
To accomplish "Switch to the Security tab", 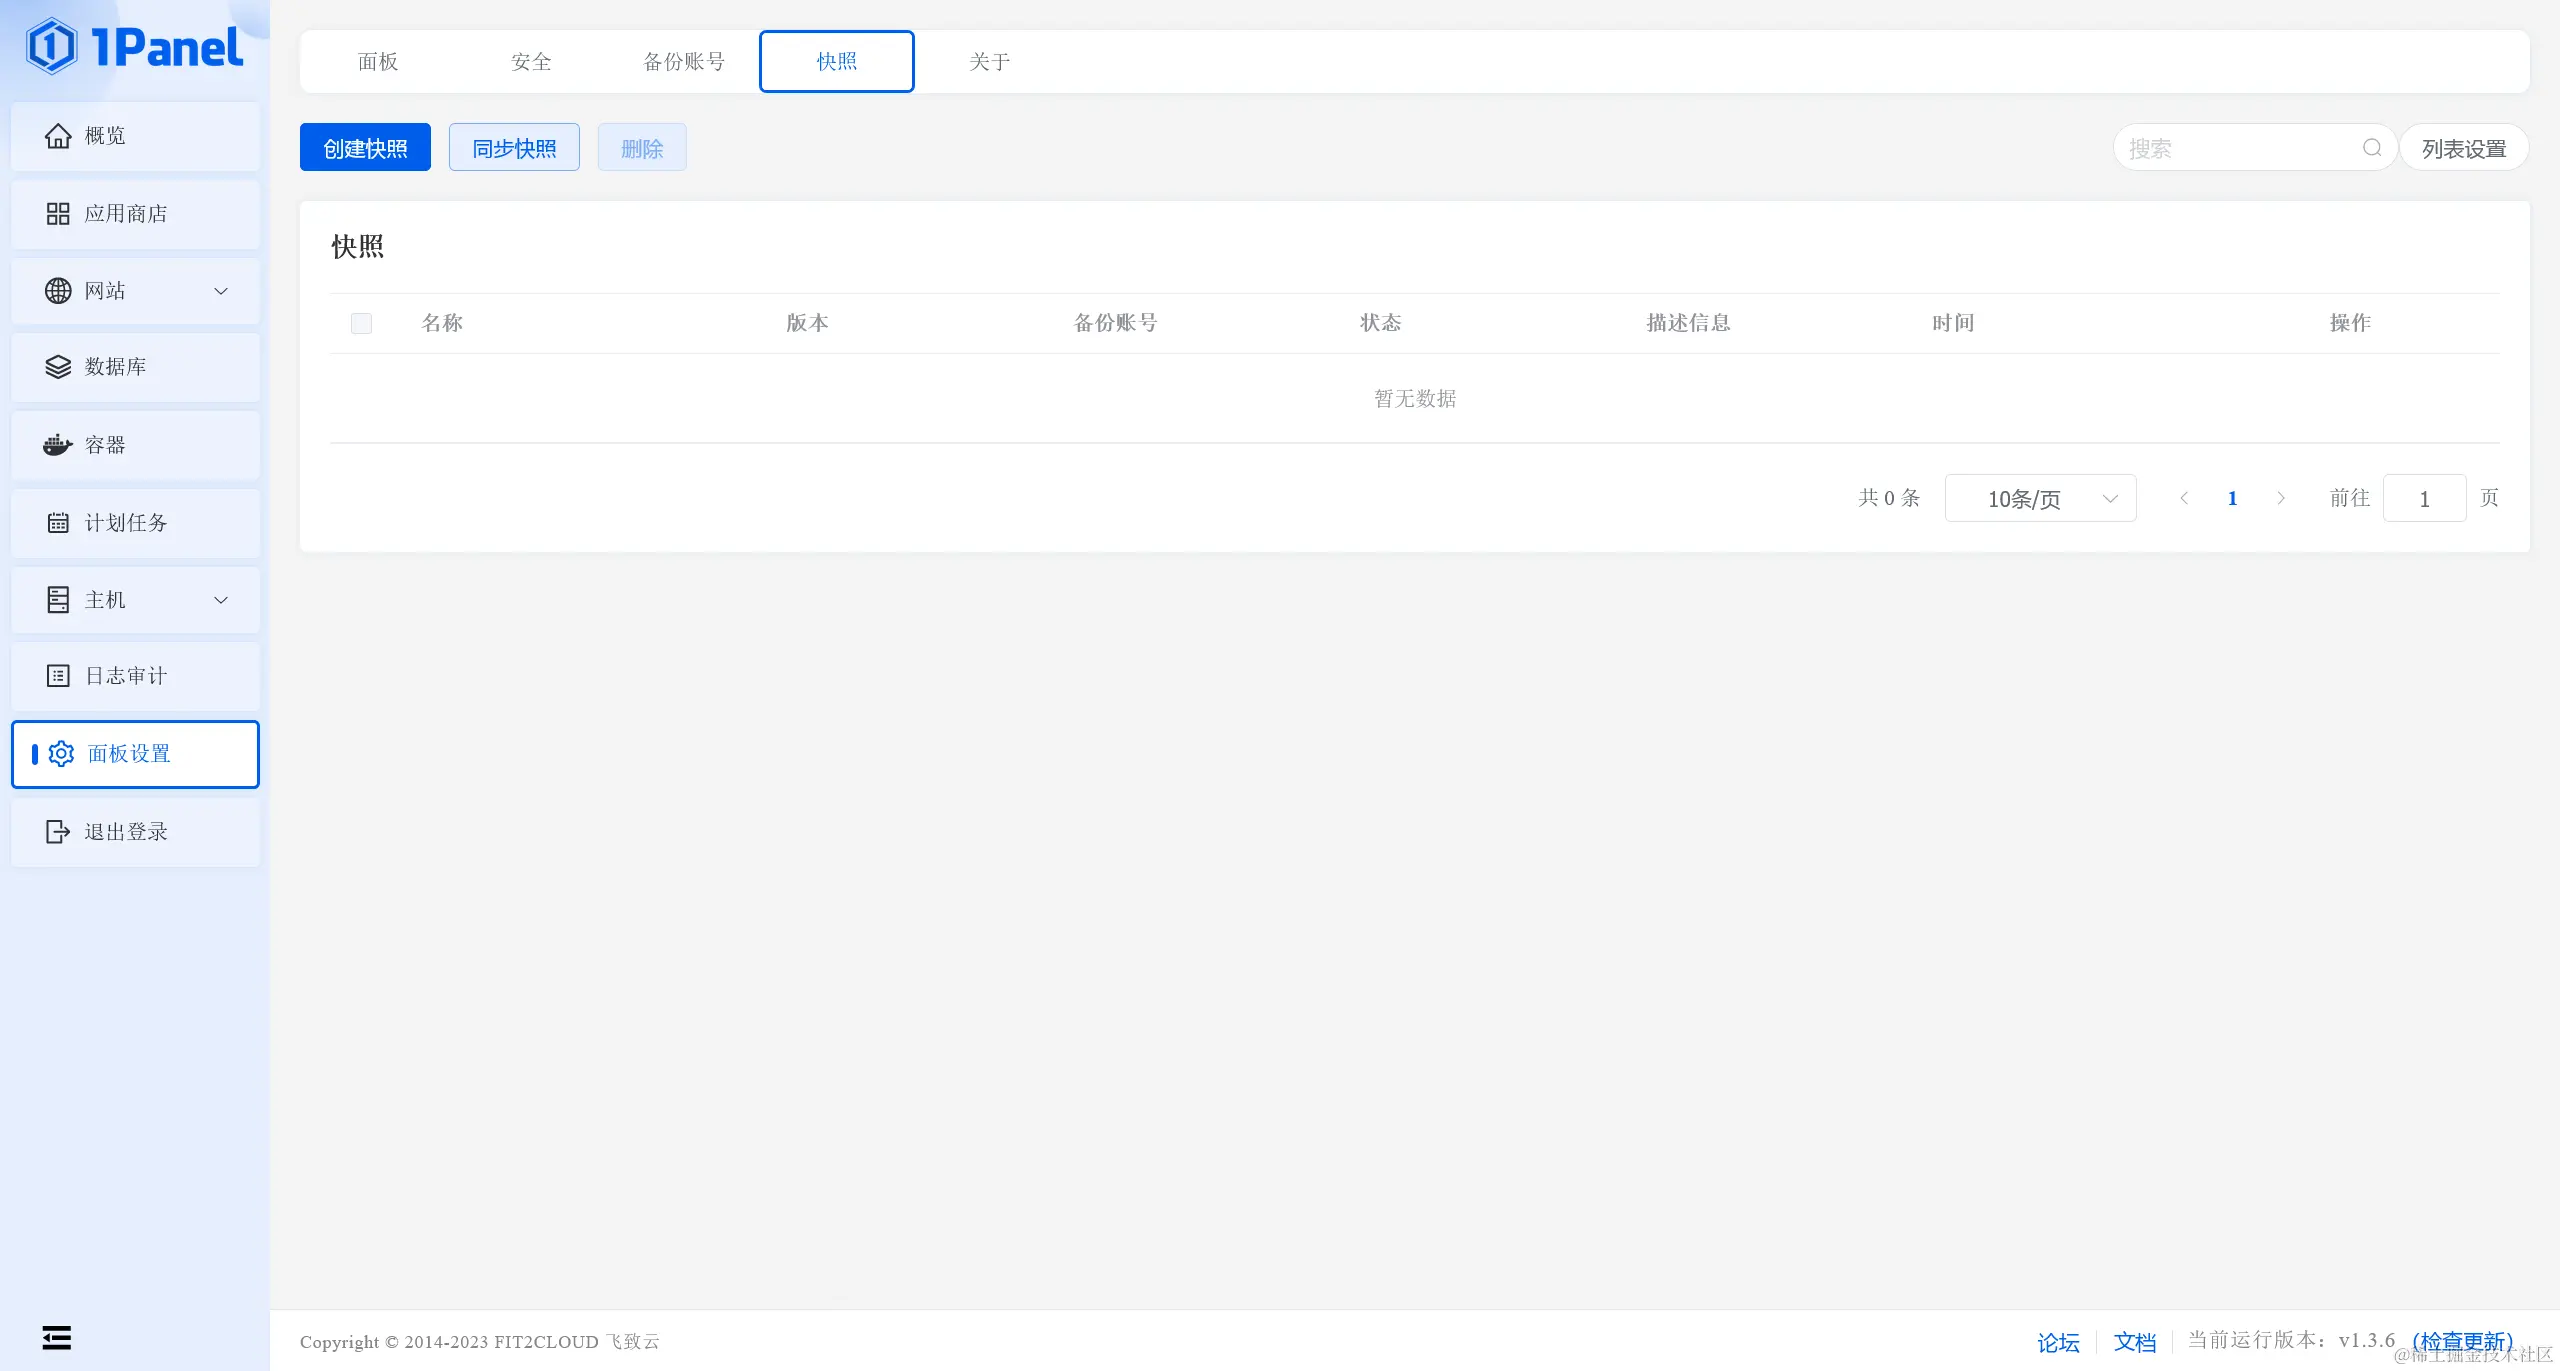I will click(531, 62).
